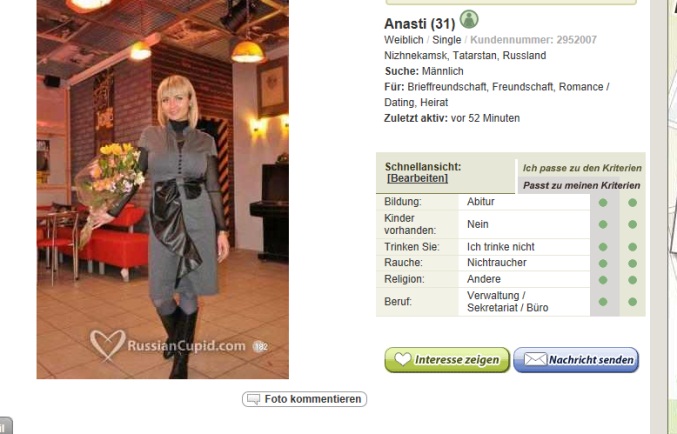
Task: Click the Foto kommentieren button
Action: [x=304, y=399]
